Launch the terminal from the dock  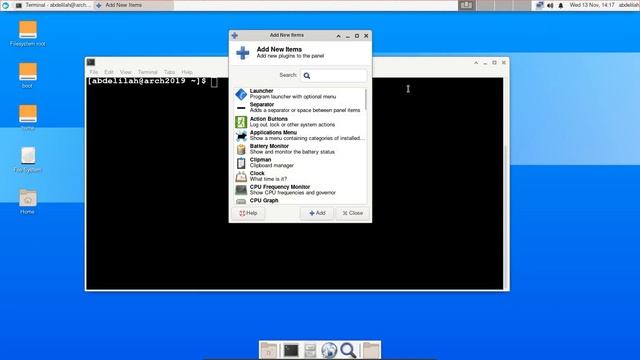coord(291,350)
